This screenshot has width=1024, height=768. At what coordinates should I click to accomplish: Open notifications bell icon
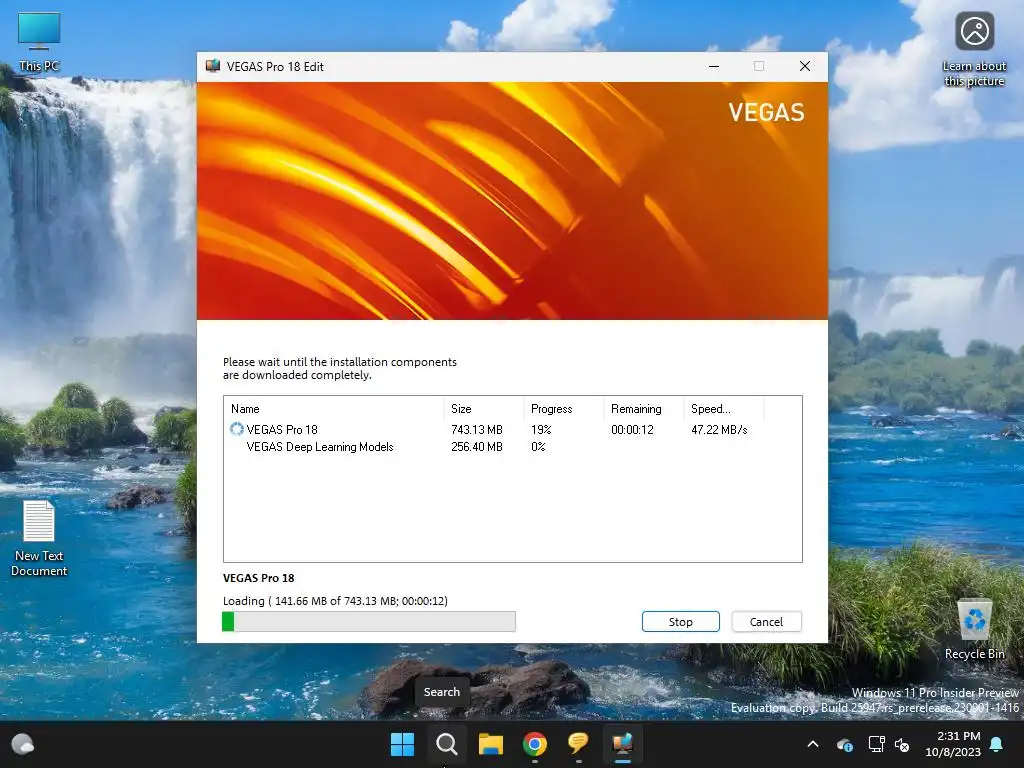tap(997, 744)
